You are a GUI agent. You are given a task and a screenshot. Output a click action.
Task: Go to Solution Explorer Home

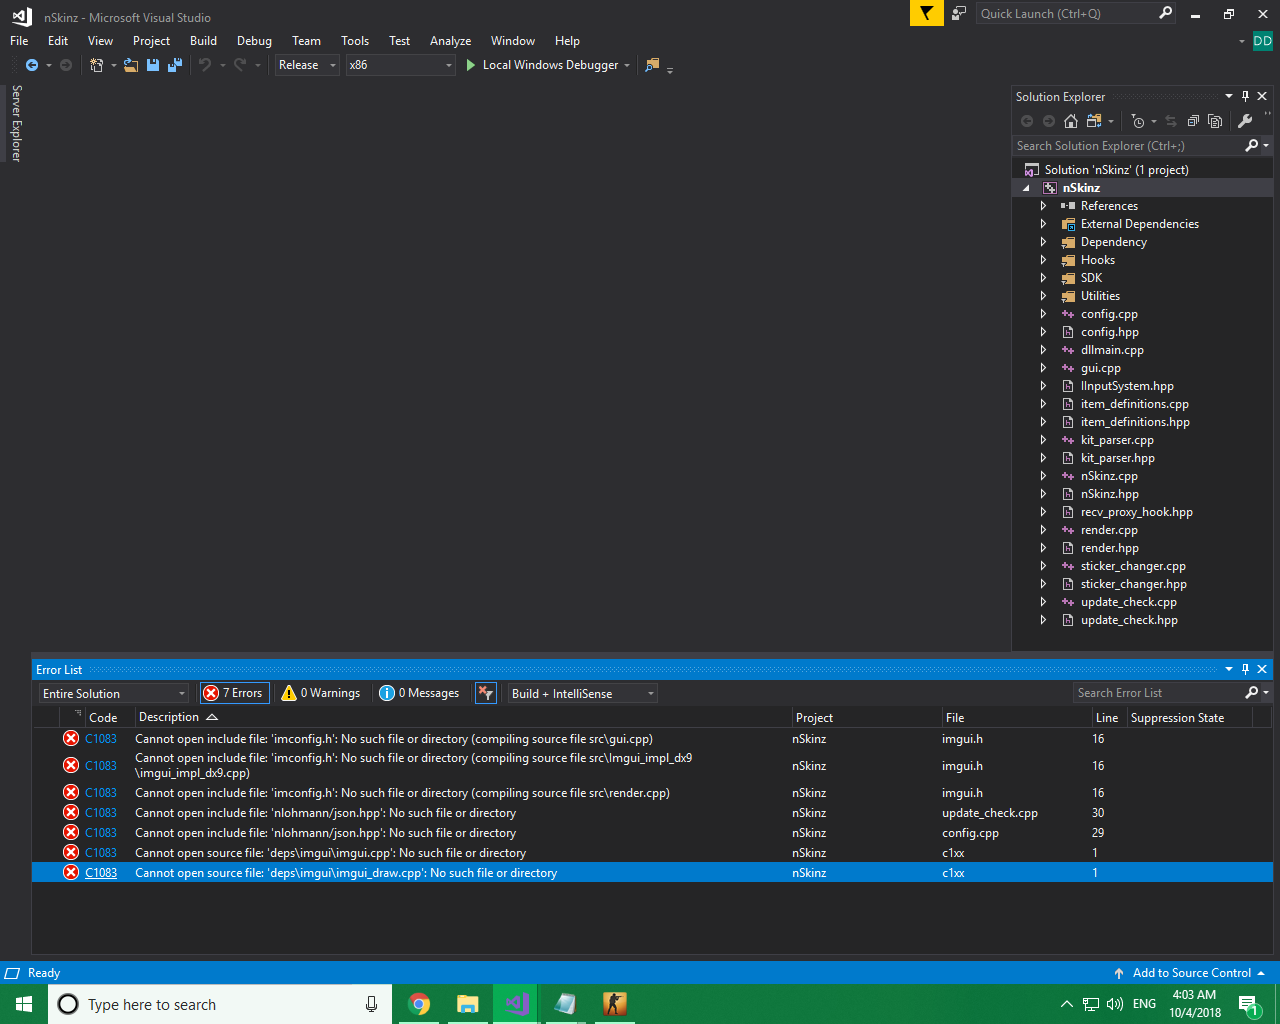pyautogui.click(x=1071, y=121)
